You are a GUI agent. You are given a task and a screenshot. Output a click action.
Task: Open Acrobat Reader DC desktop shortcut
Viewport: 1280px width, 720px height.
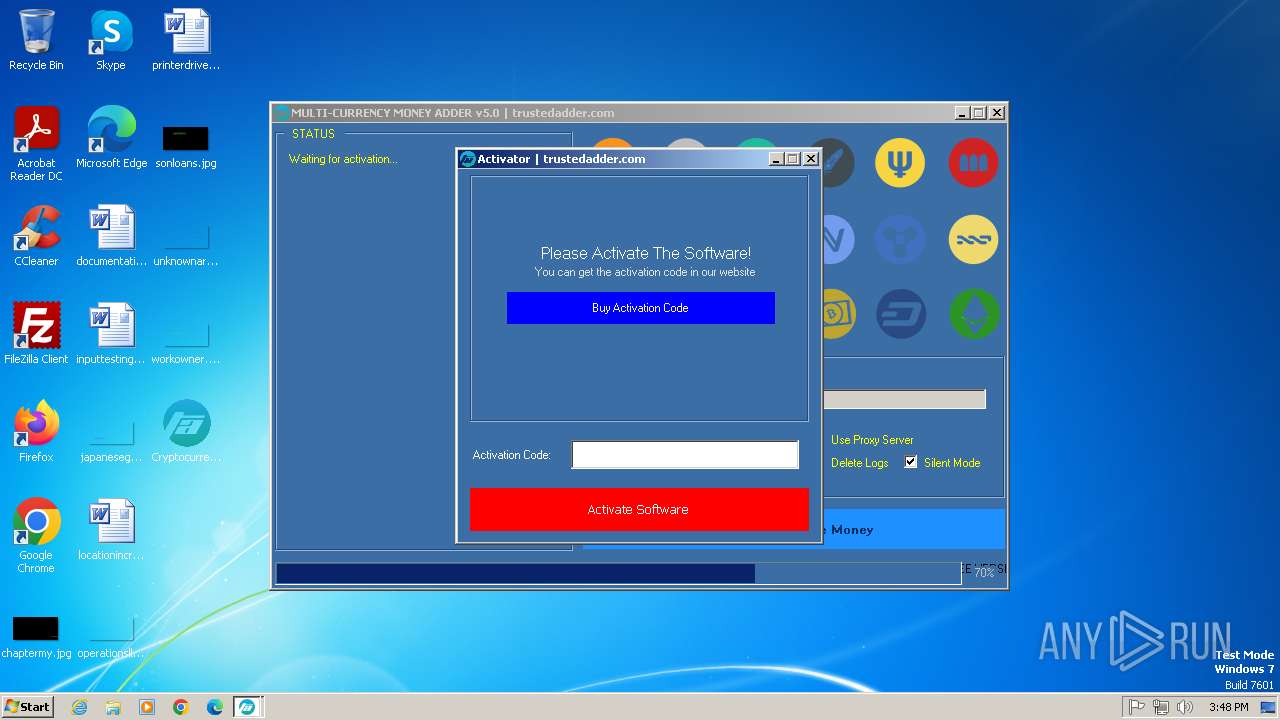tap(36, 144)
